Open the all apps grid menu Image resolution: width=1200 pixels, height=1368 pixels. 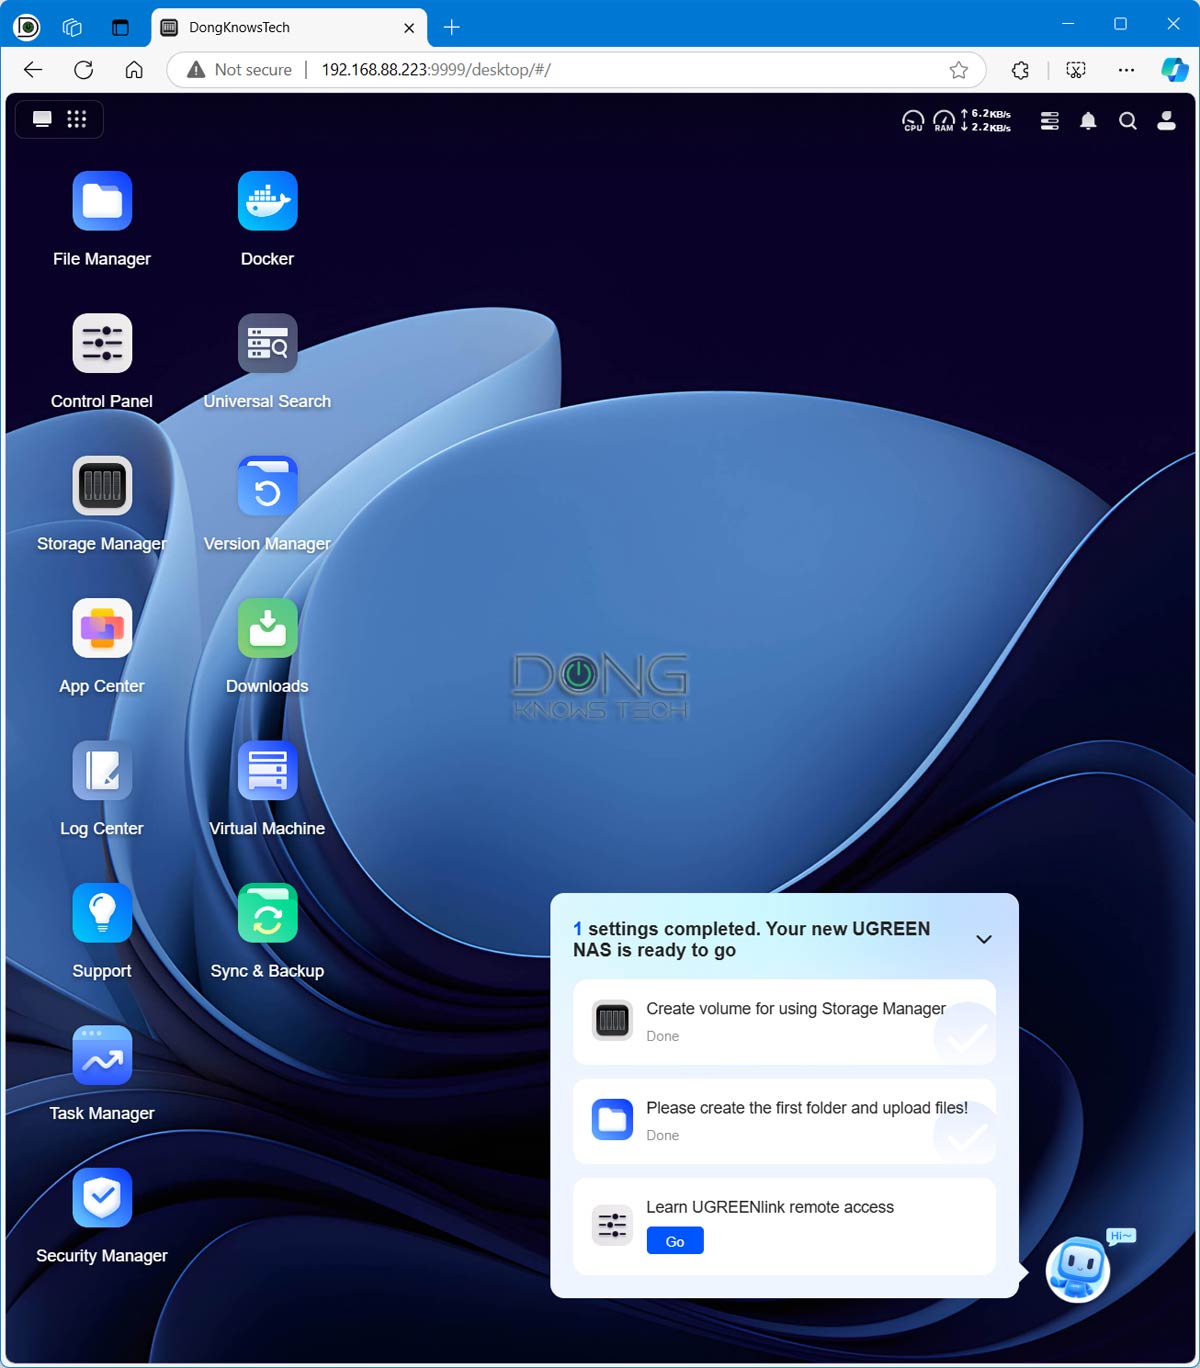tap(77, 119)
